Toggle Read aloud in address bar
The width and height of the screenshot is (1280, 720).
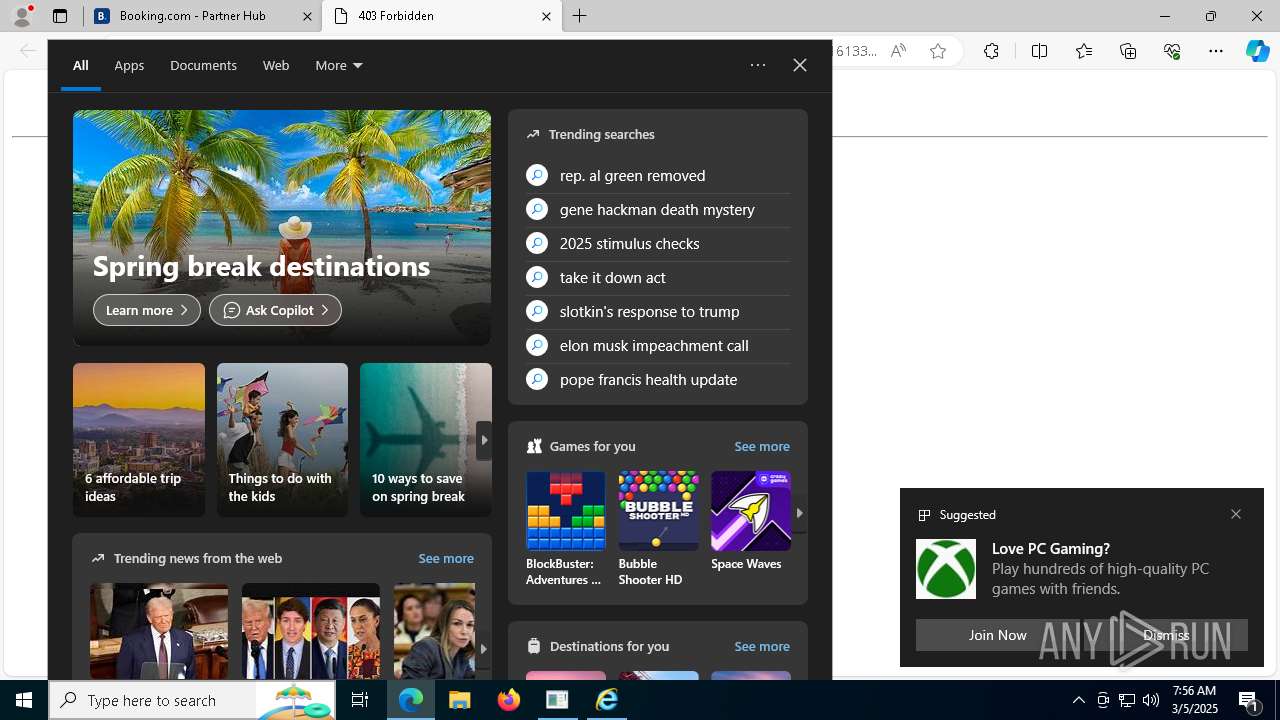(898, 51)
